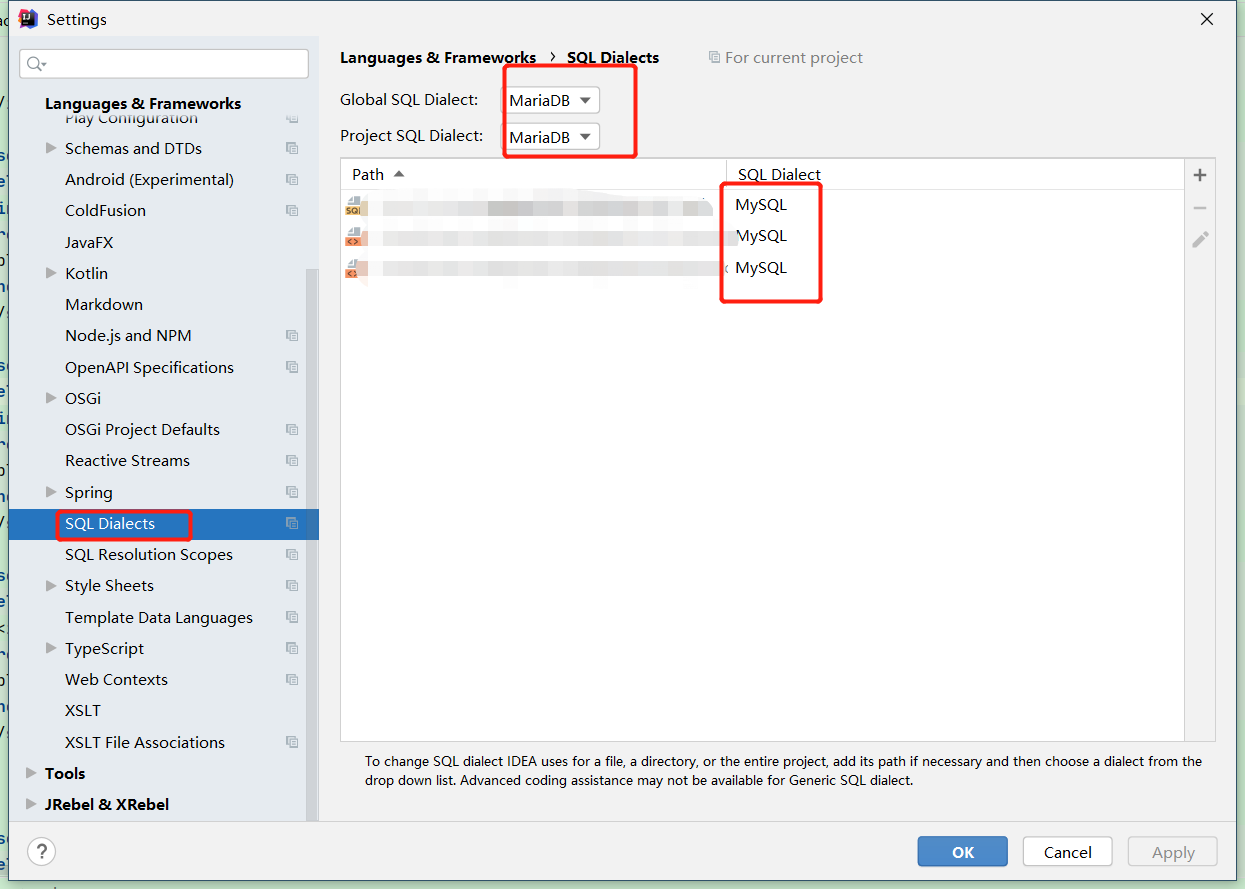Click in the settings search field
Viewport: 1245px width, 889px height.
(164, 64)
